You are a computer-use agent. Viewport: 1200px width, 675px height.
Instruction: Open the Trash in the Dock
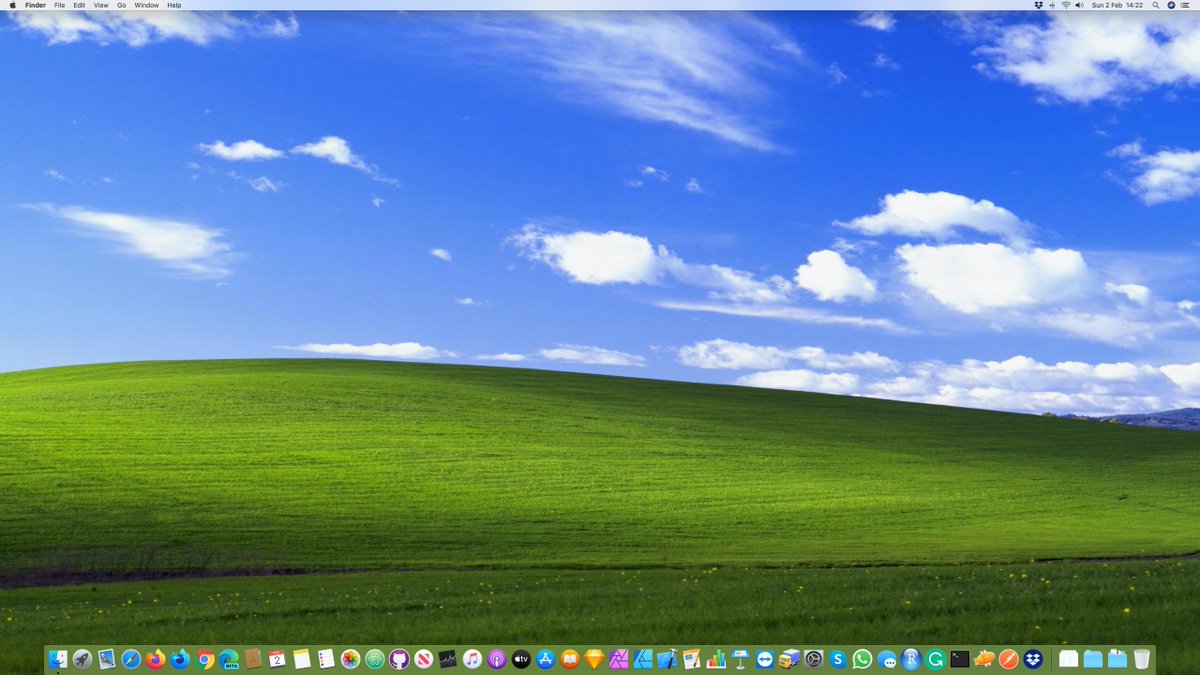pos(1142,659)
